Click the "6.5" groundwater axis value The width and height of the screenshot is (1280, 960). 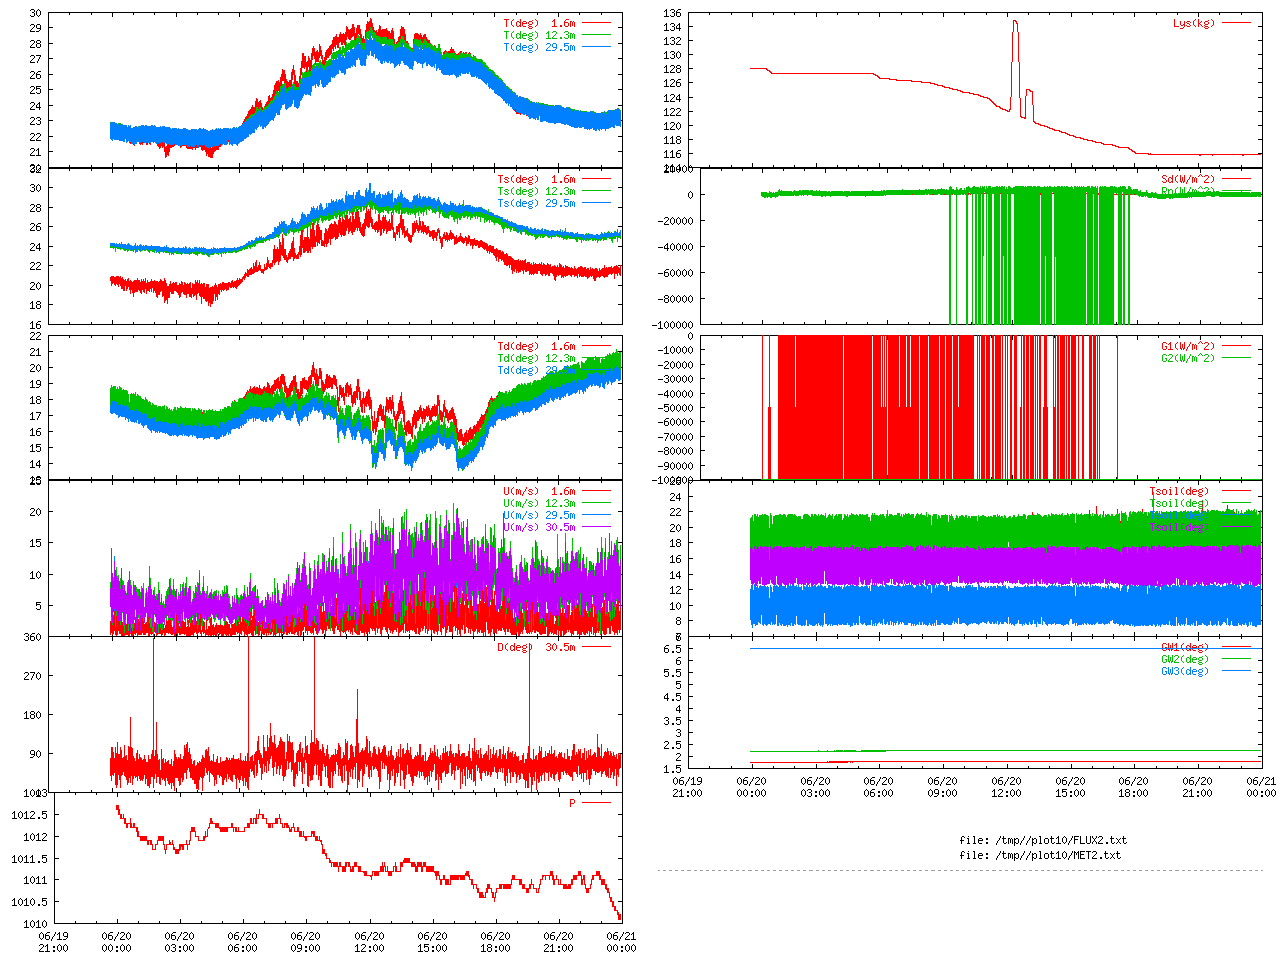pyautogui.click(x=672, y=649)
